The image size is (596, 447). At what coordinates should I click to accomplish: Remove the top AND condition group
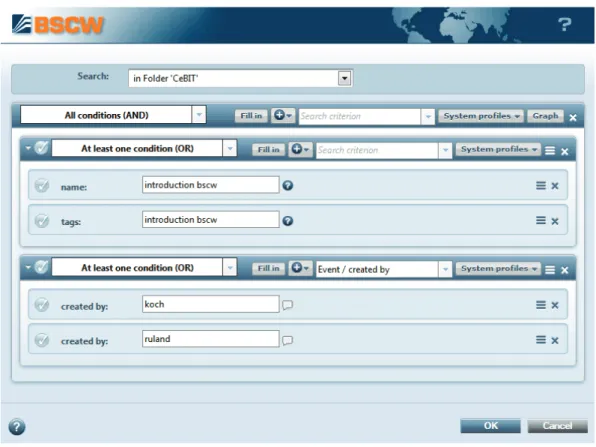click(573, 117)
